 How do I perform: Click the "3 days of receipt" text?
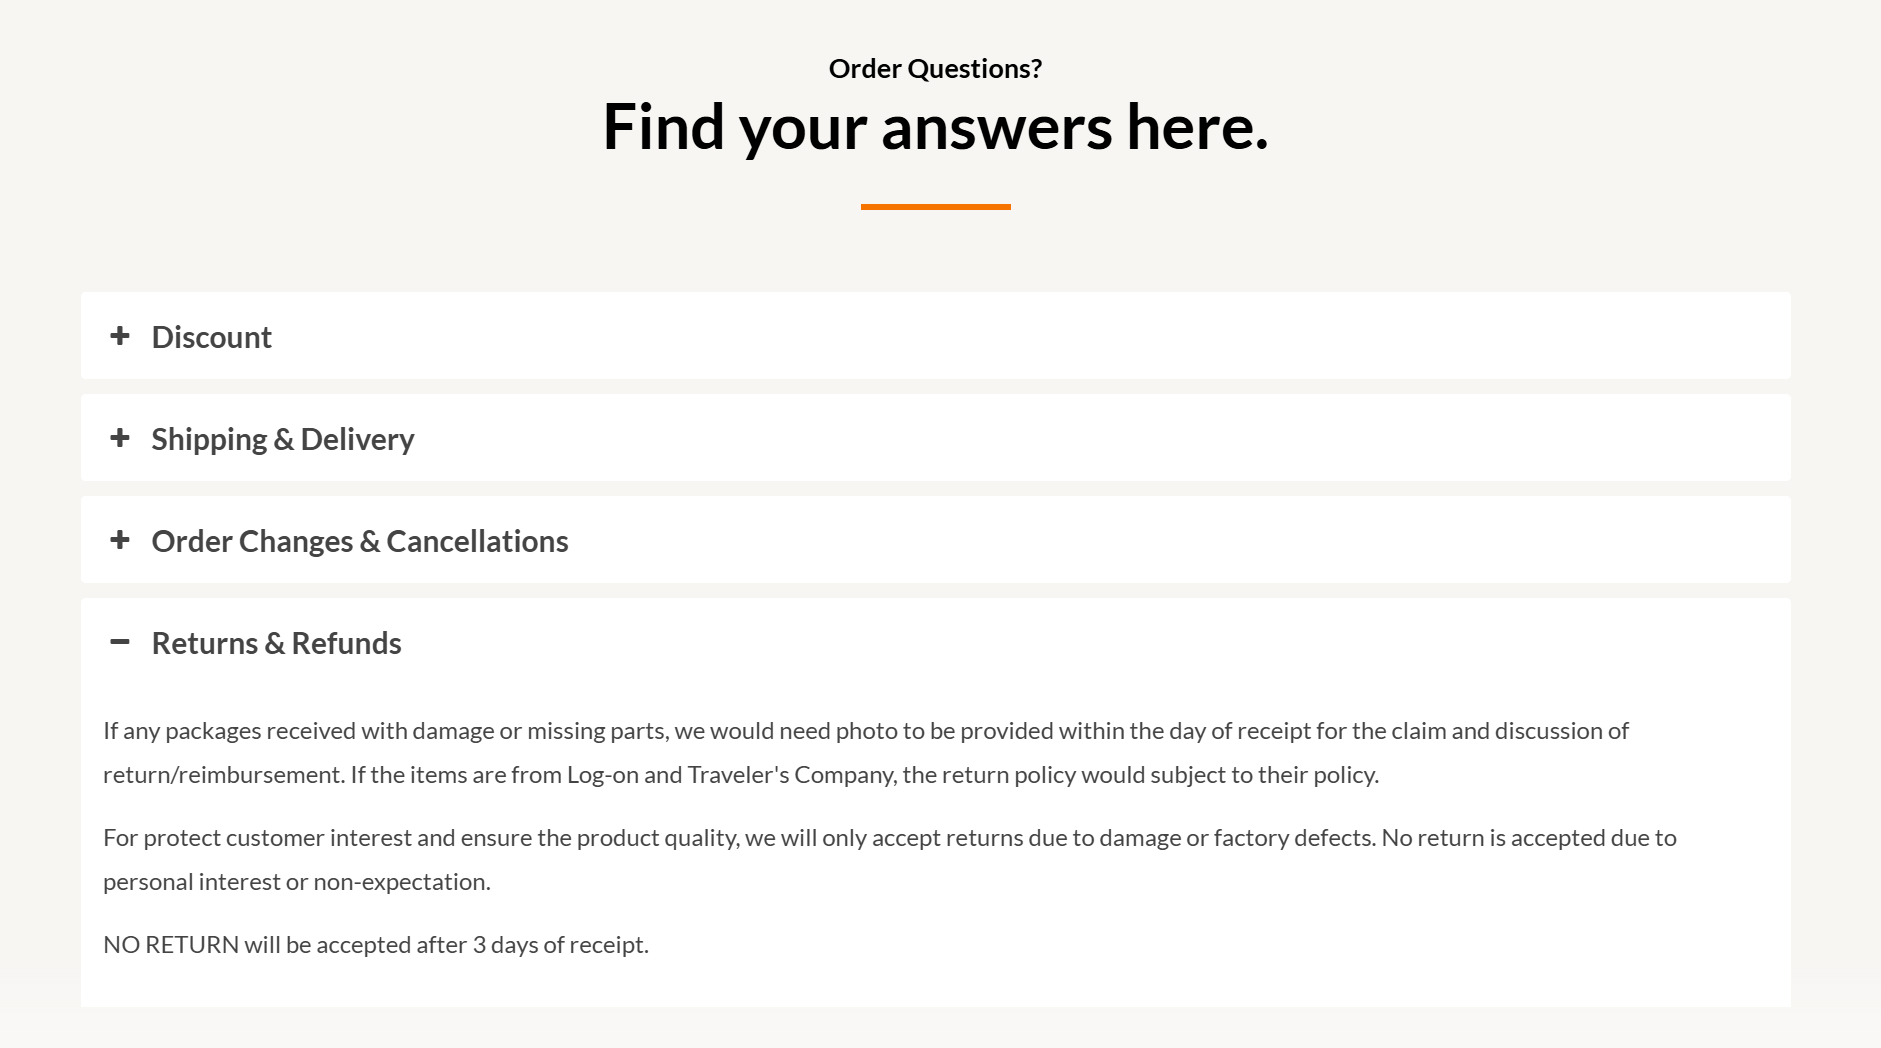pos(560,945)
